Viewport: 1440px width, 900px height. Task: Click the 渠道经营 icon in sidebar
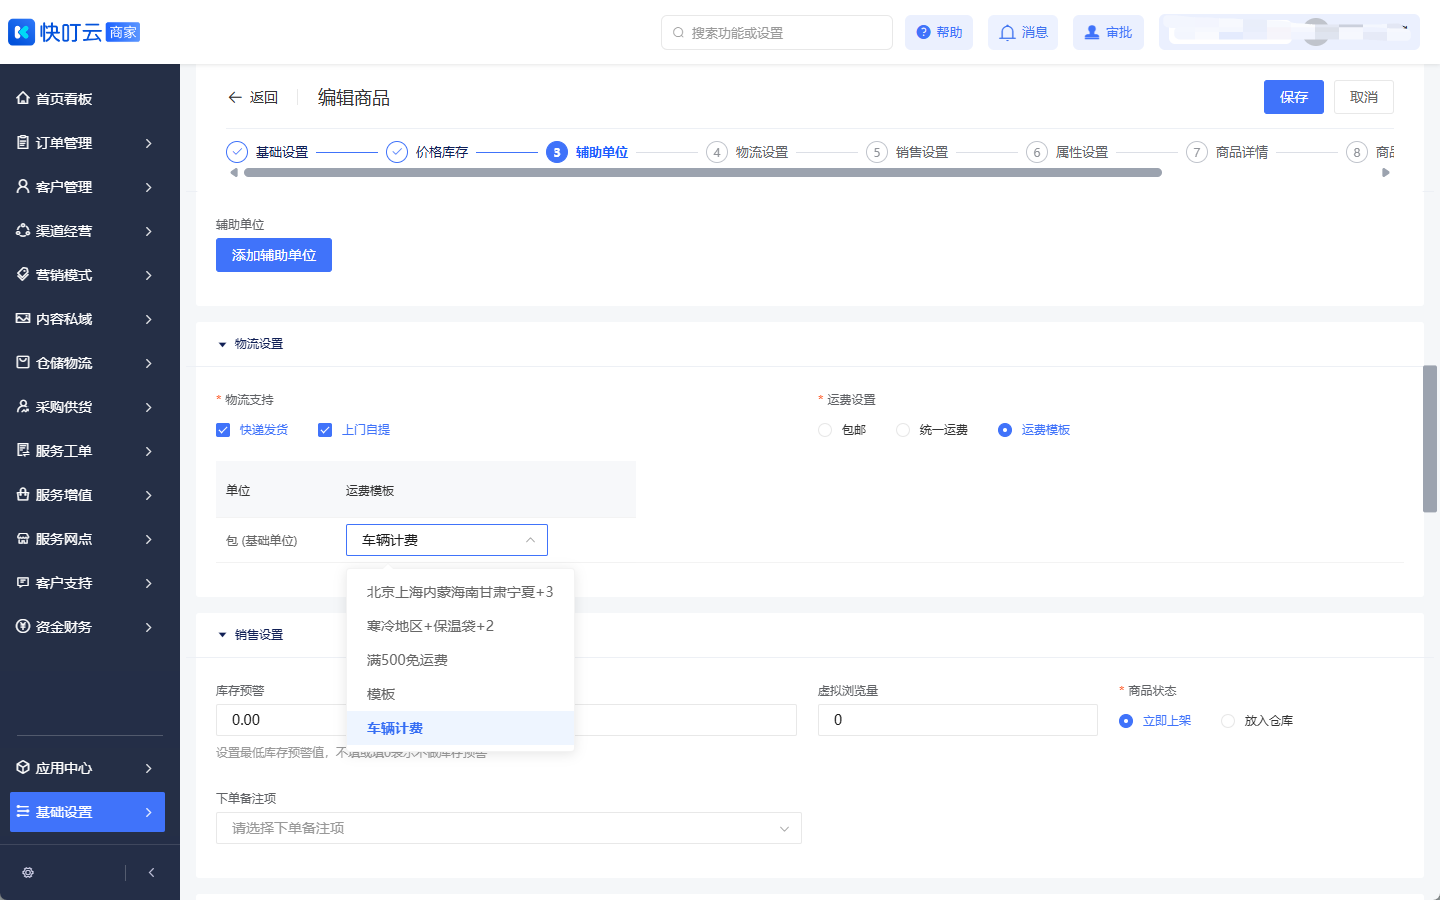pyautogui.click(x=23, y=230)
